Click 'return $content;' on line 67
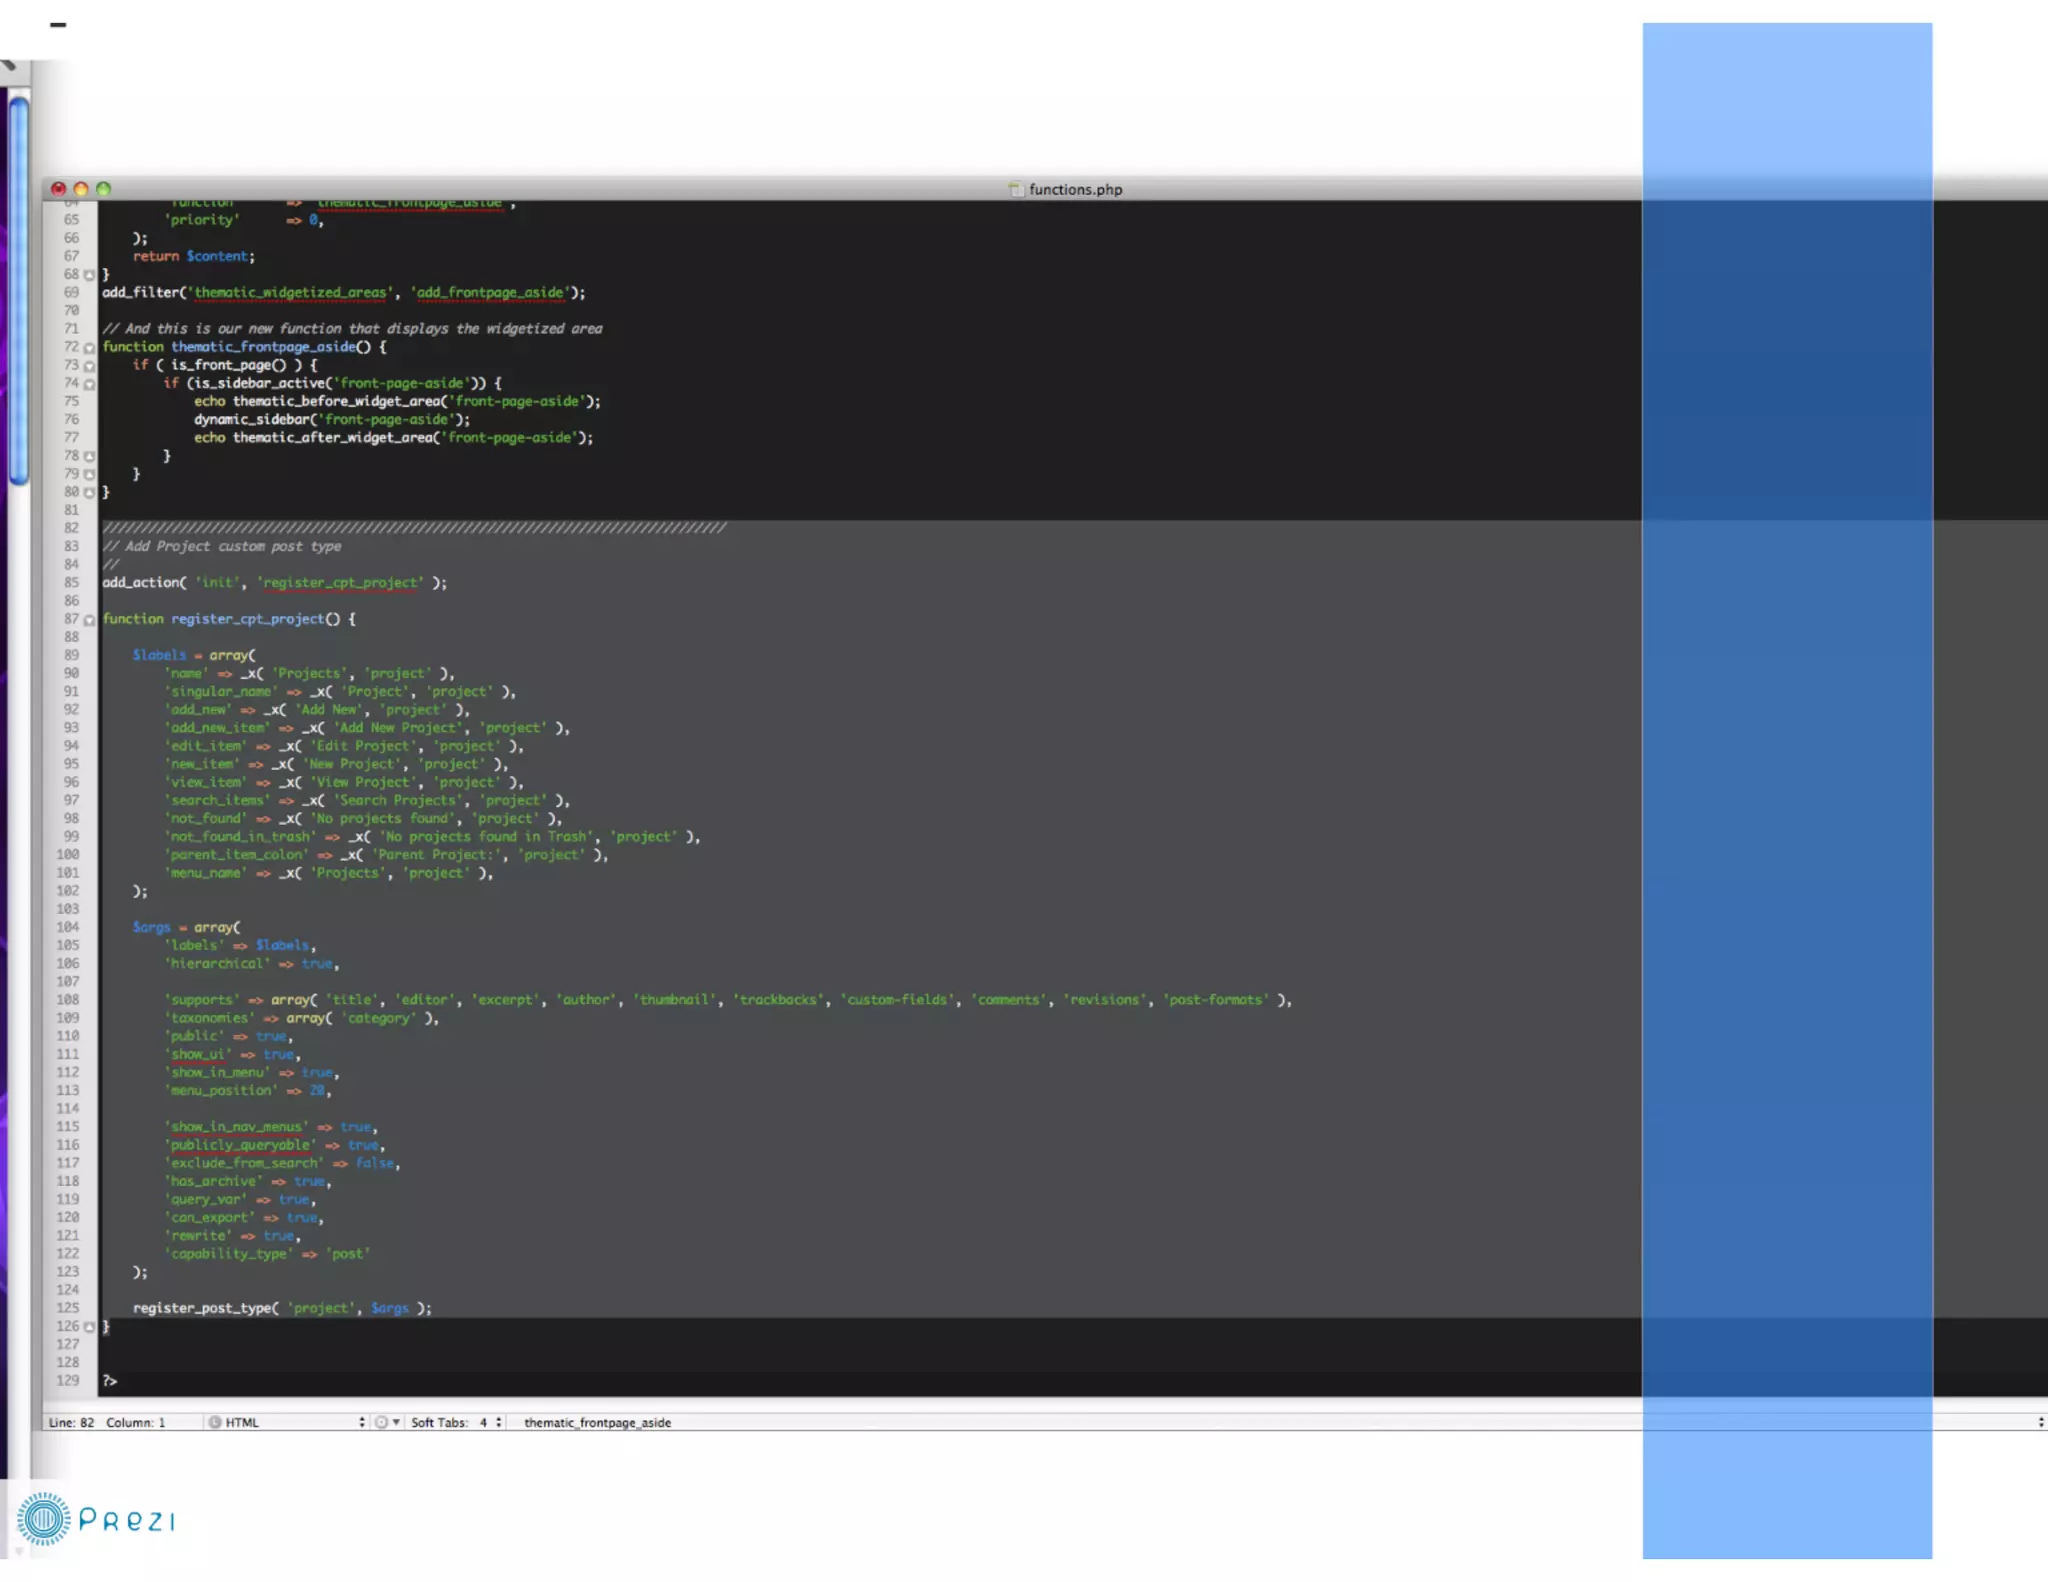 pos(194,257)
